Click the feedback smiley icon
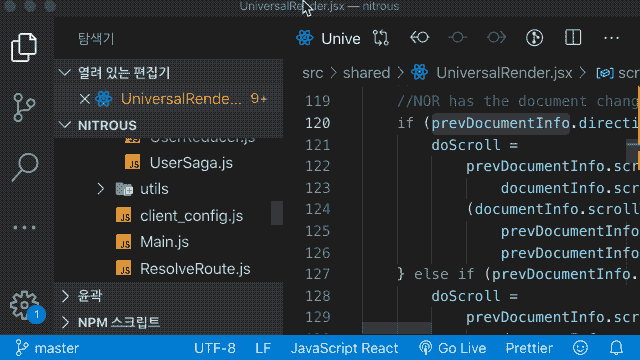 (580, 348)
